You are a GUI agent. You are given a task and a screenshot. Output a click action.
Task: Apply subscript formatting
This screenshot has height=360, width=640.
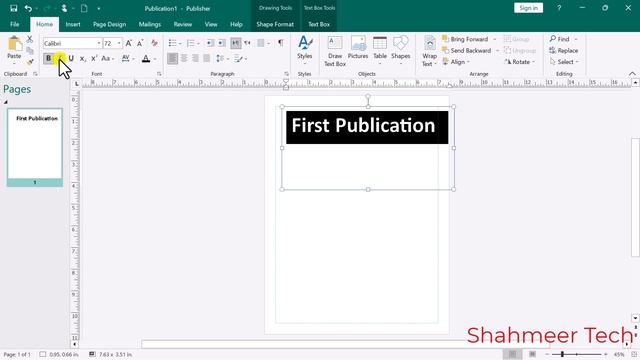coord(82,59)
